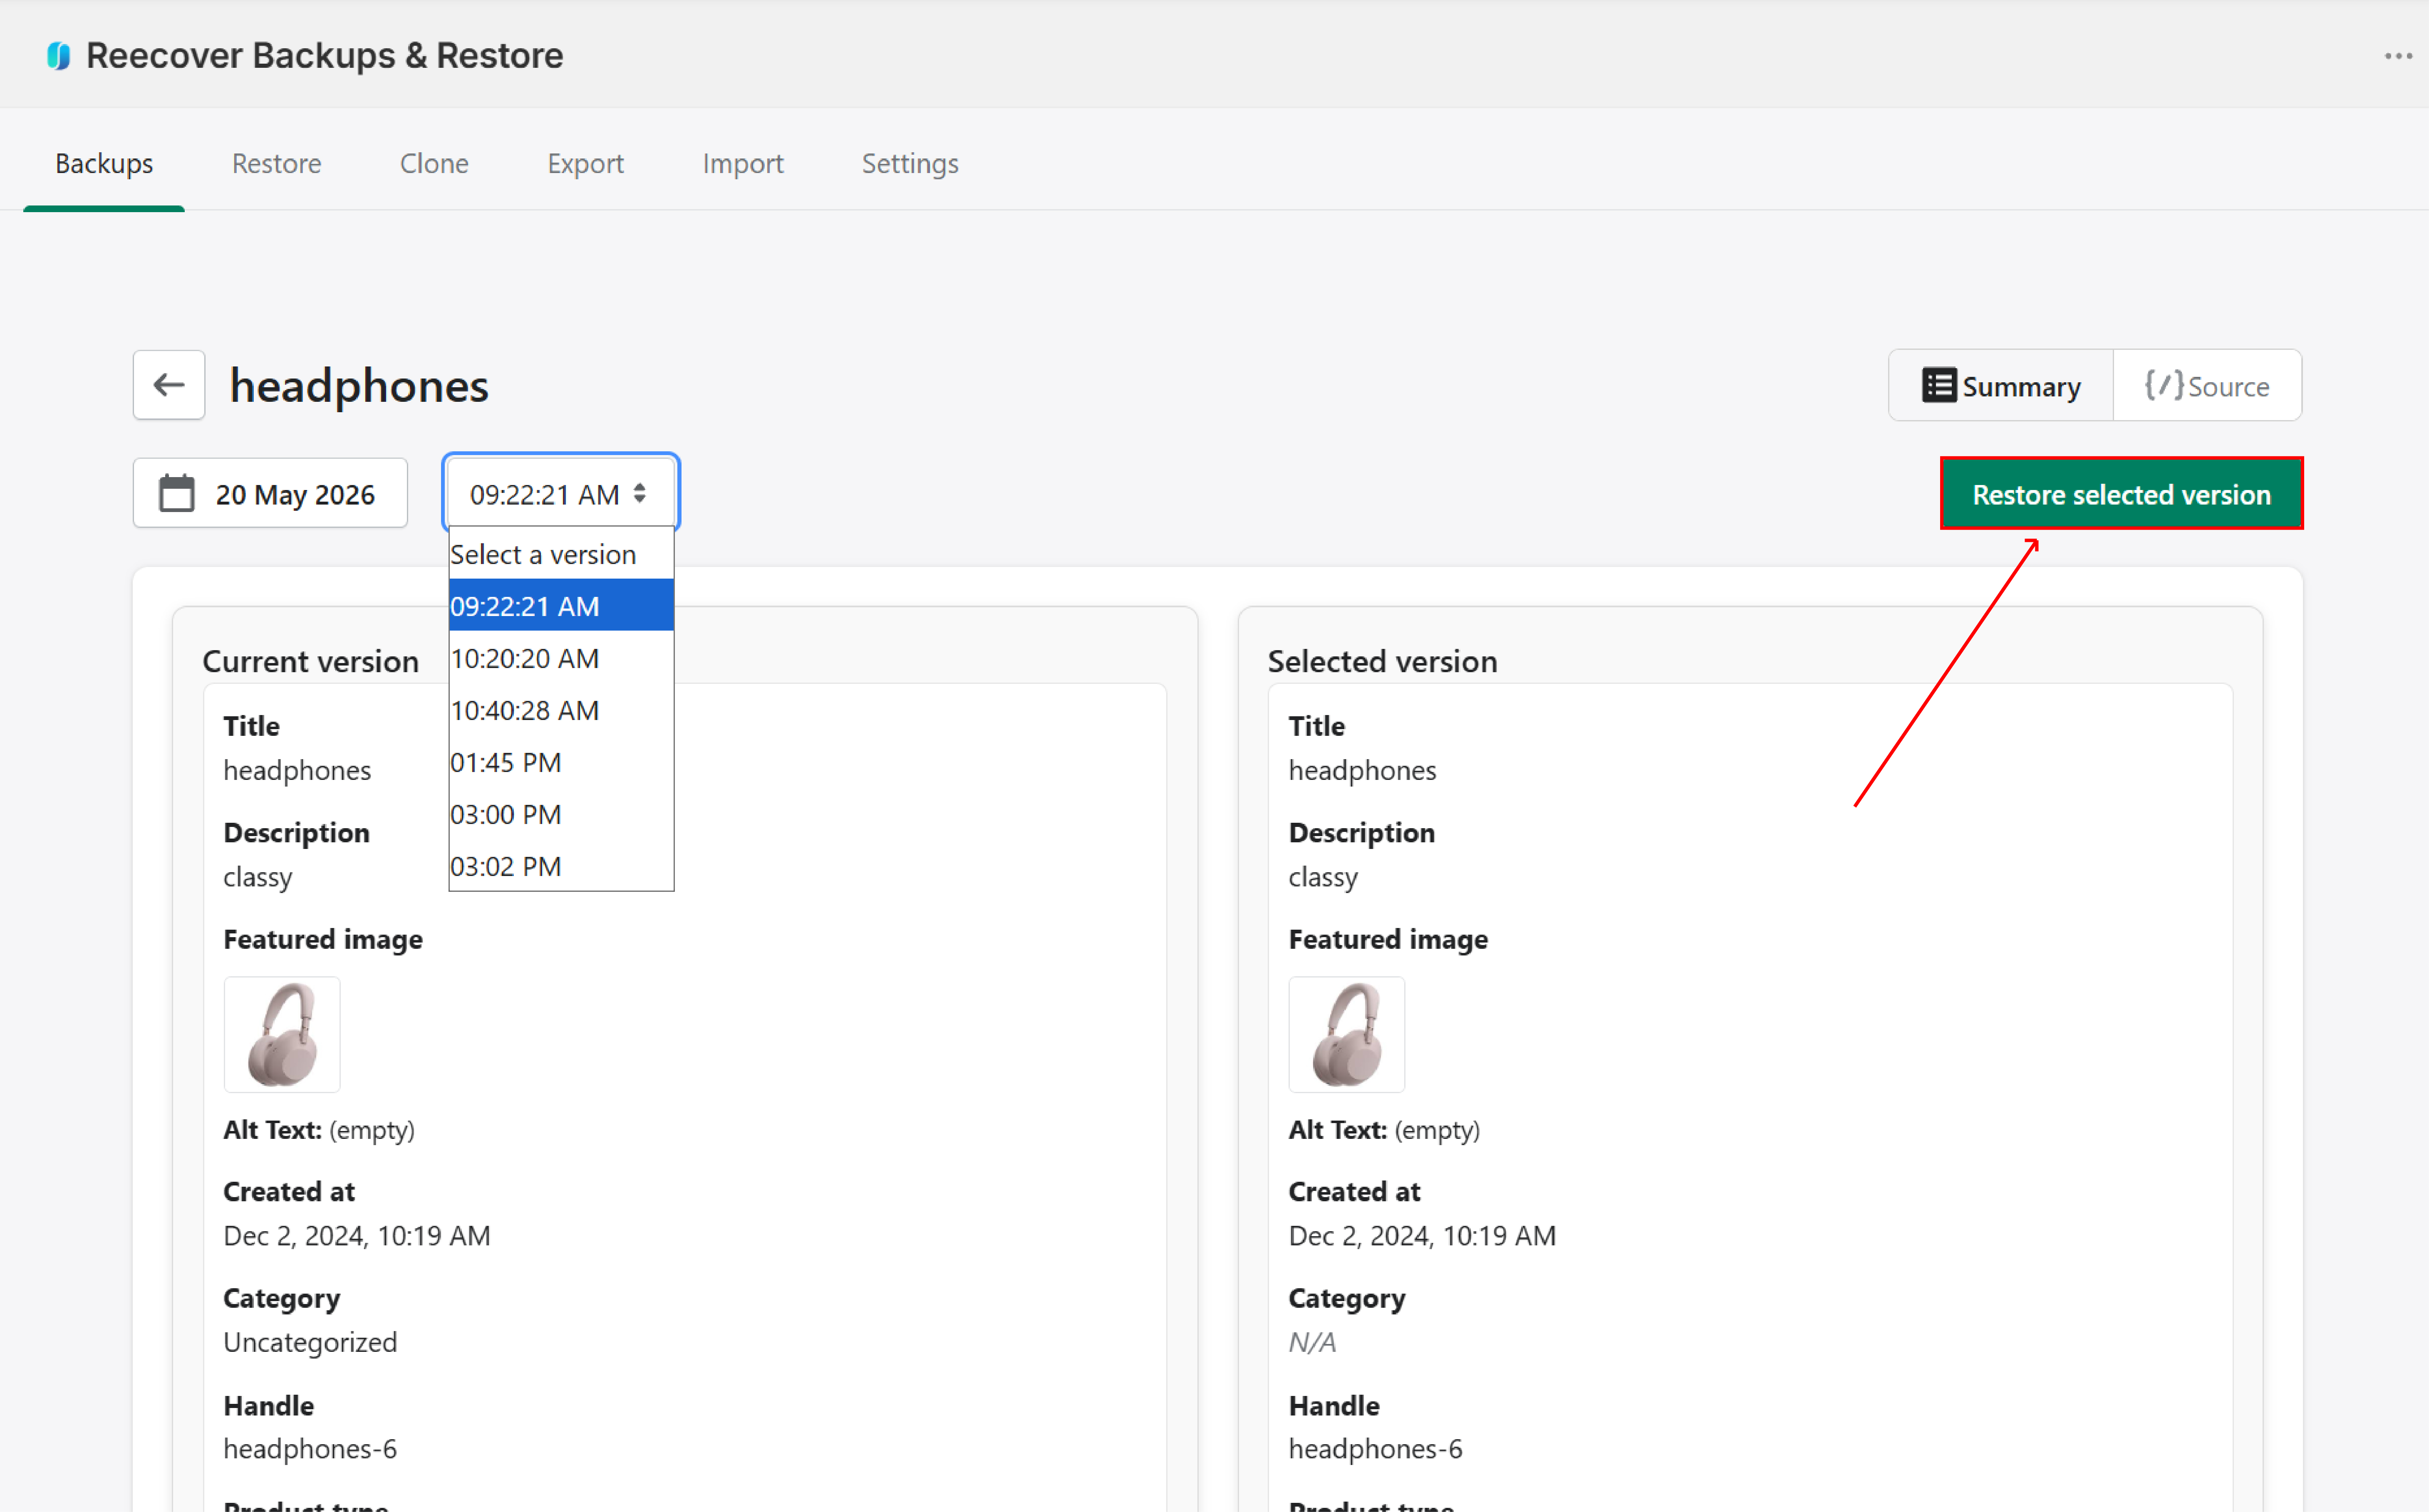Pick the 03:02 PM version
The image size is (2429, 1512).
(561, 866)
